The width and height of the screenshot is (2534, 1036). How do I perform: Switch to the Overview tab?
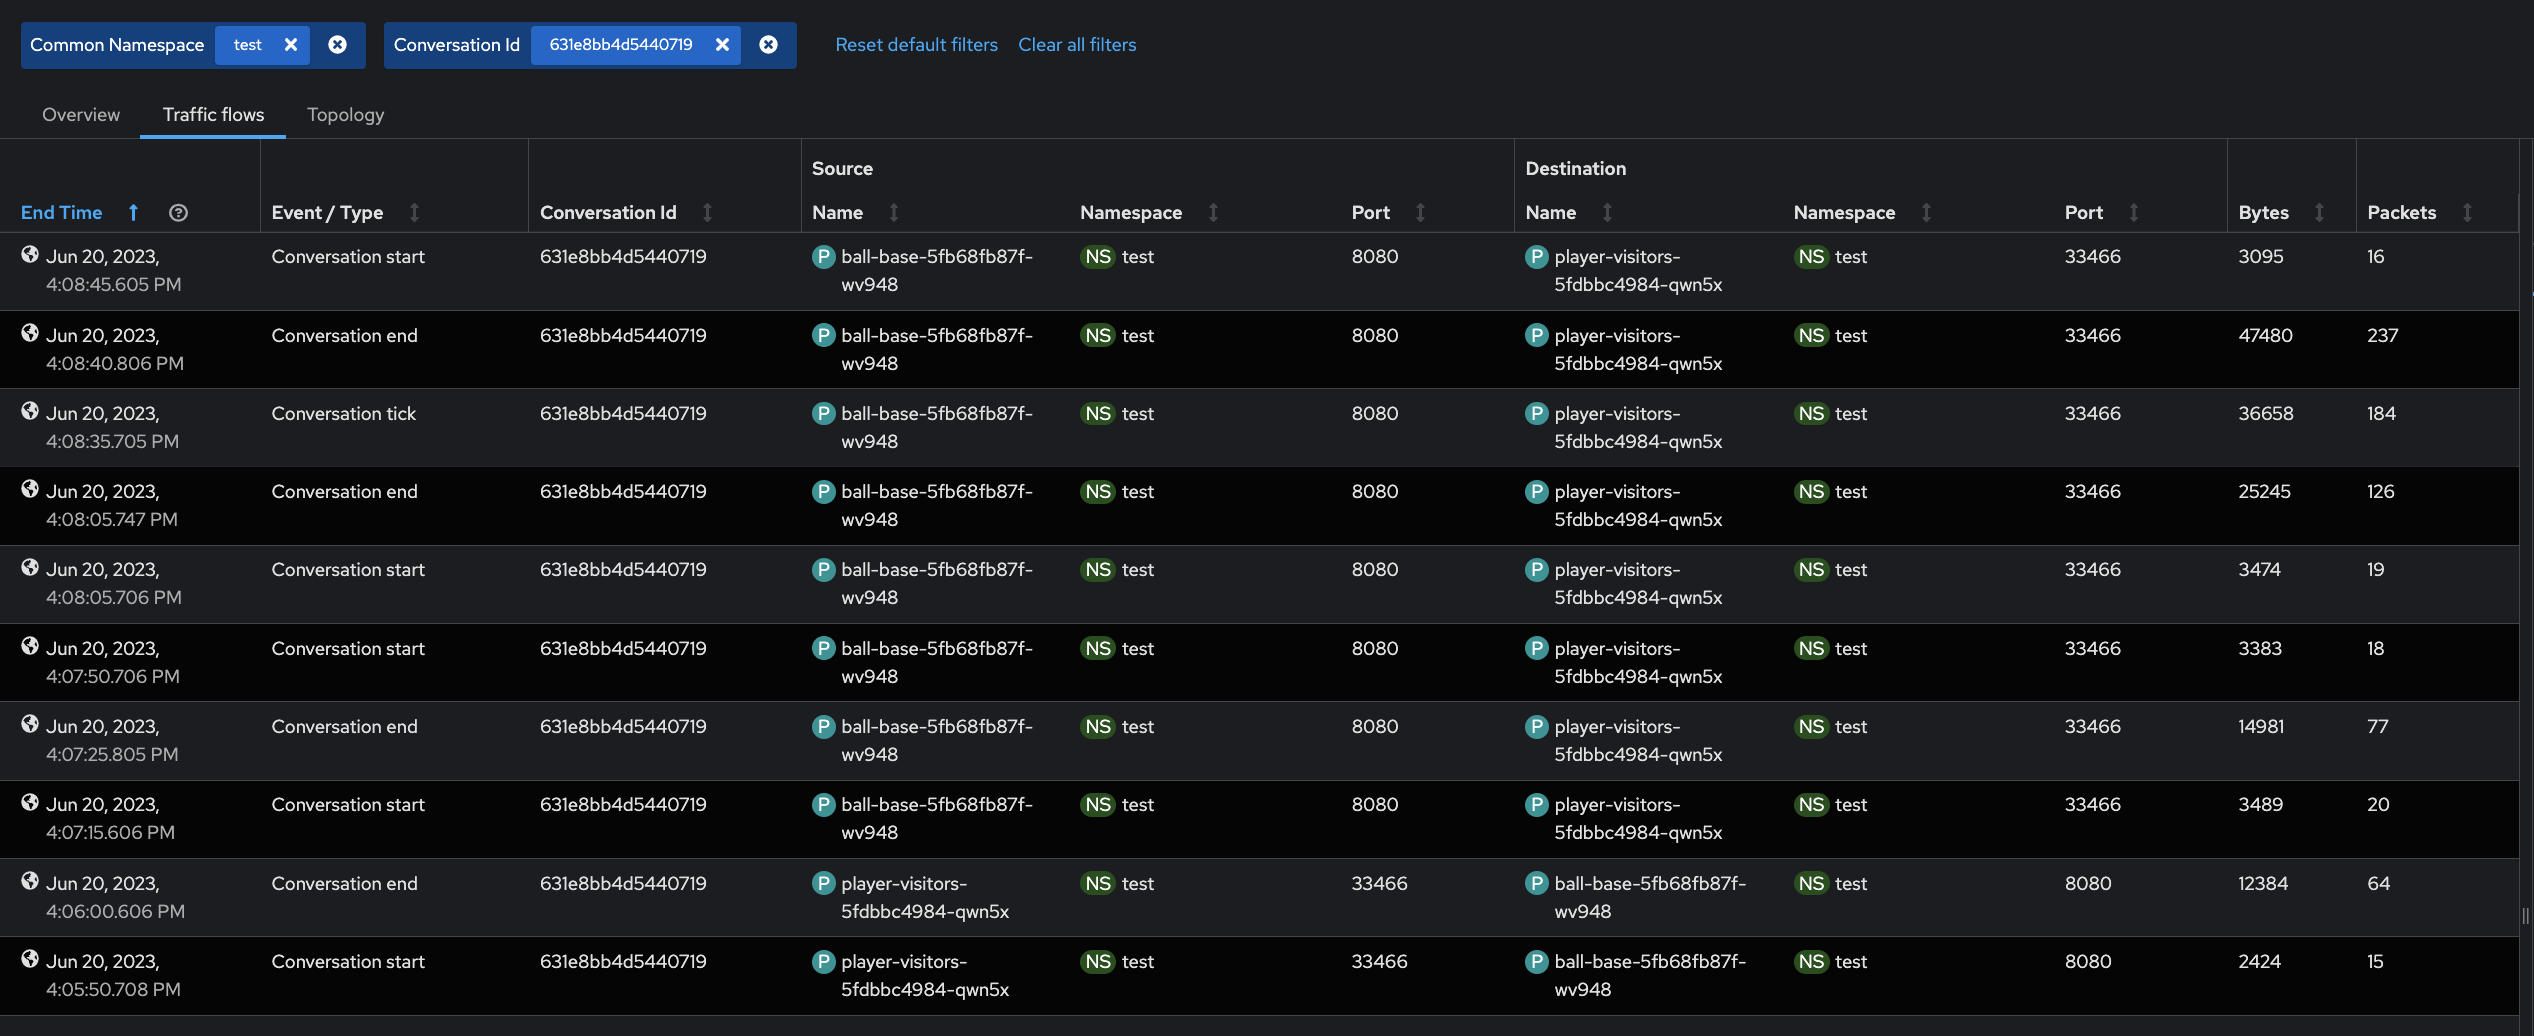click(x=81, y=115)
